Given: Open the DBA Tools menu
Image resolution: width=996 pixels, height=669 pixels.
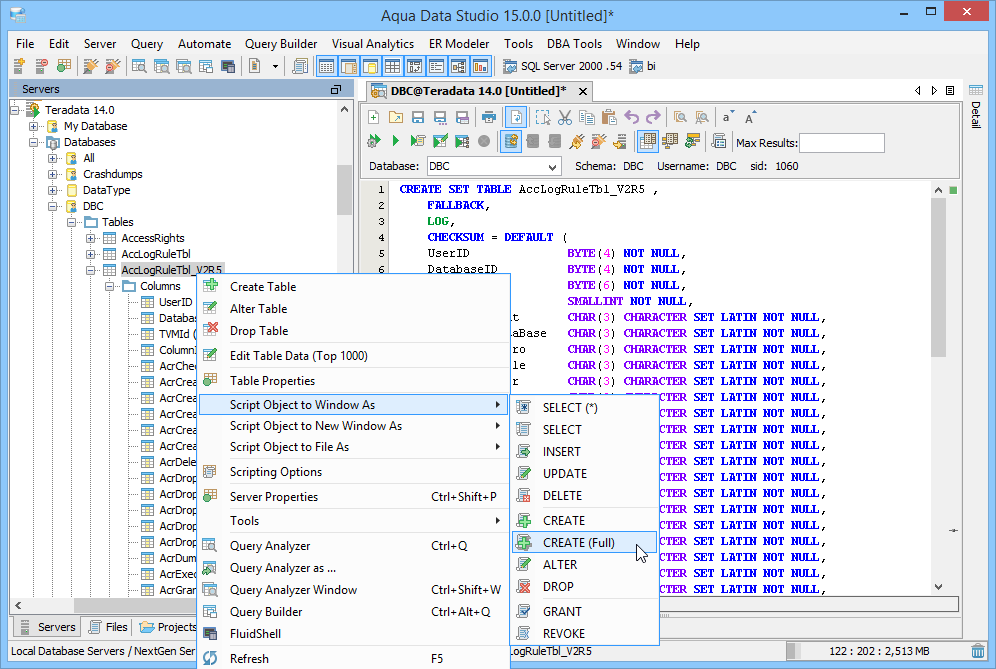Looking at the screenshot, I should pos(574,44).
